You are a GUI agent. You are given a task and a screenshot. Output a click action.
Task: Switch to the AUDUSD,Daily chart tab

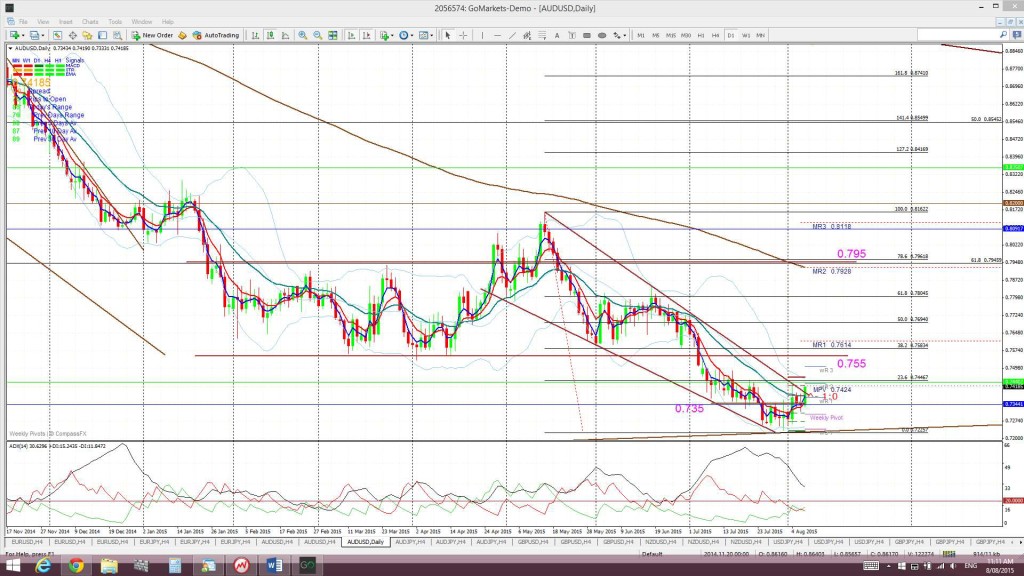[366, 542]
